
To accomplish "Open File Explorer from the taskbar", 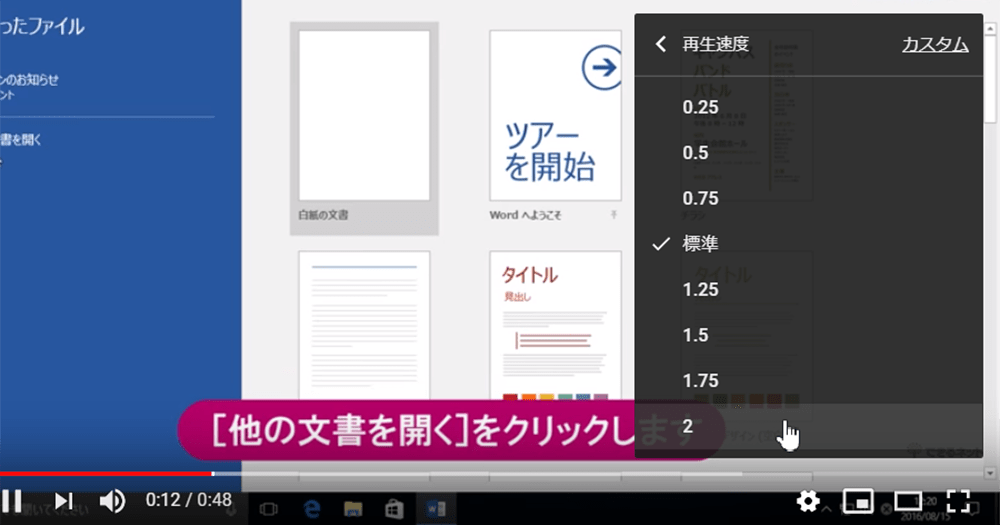I will (353, 508).
